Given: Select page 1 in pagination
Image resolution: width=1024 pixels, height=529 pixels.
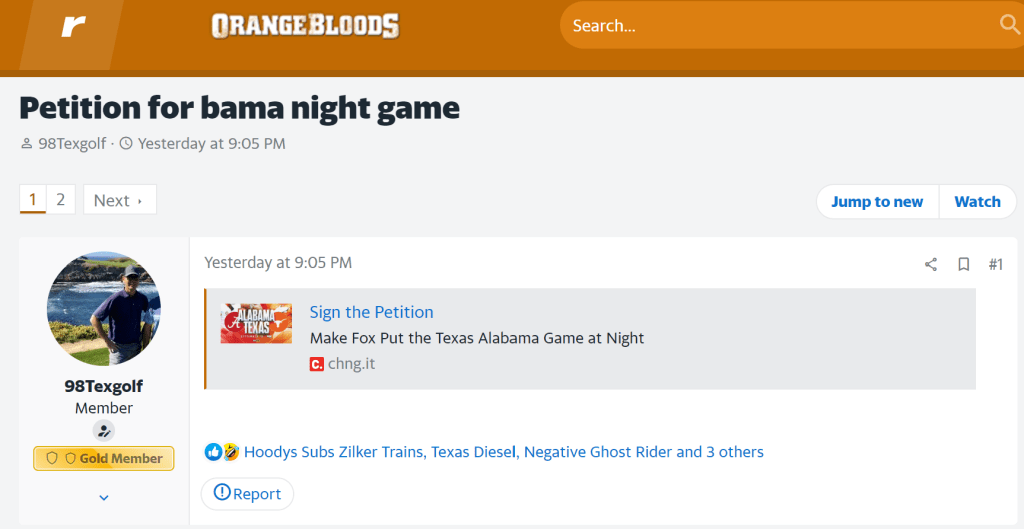Looking at the screenshot, I should (x=33, y=200).
